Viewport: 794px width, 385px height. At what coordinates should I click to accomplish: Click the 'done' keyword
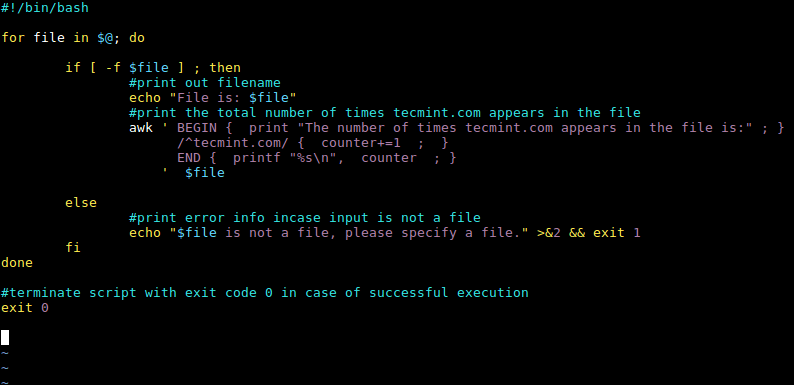[x=17, y=263]
